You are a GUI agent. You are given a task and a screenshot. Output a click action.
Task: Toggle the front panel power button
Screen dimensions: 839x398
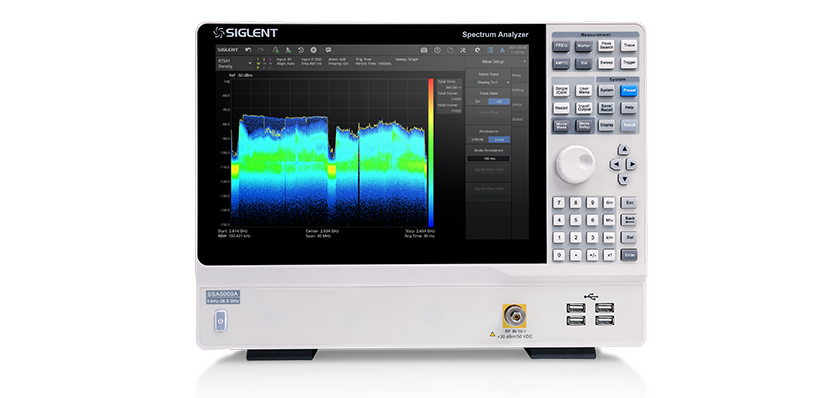tap(220, 322)
